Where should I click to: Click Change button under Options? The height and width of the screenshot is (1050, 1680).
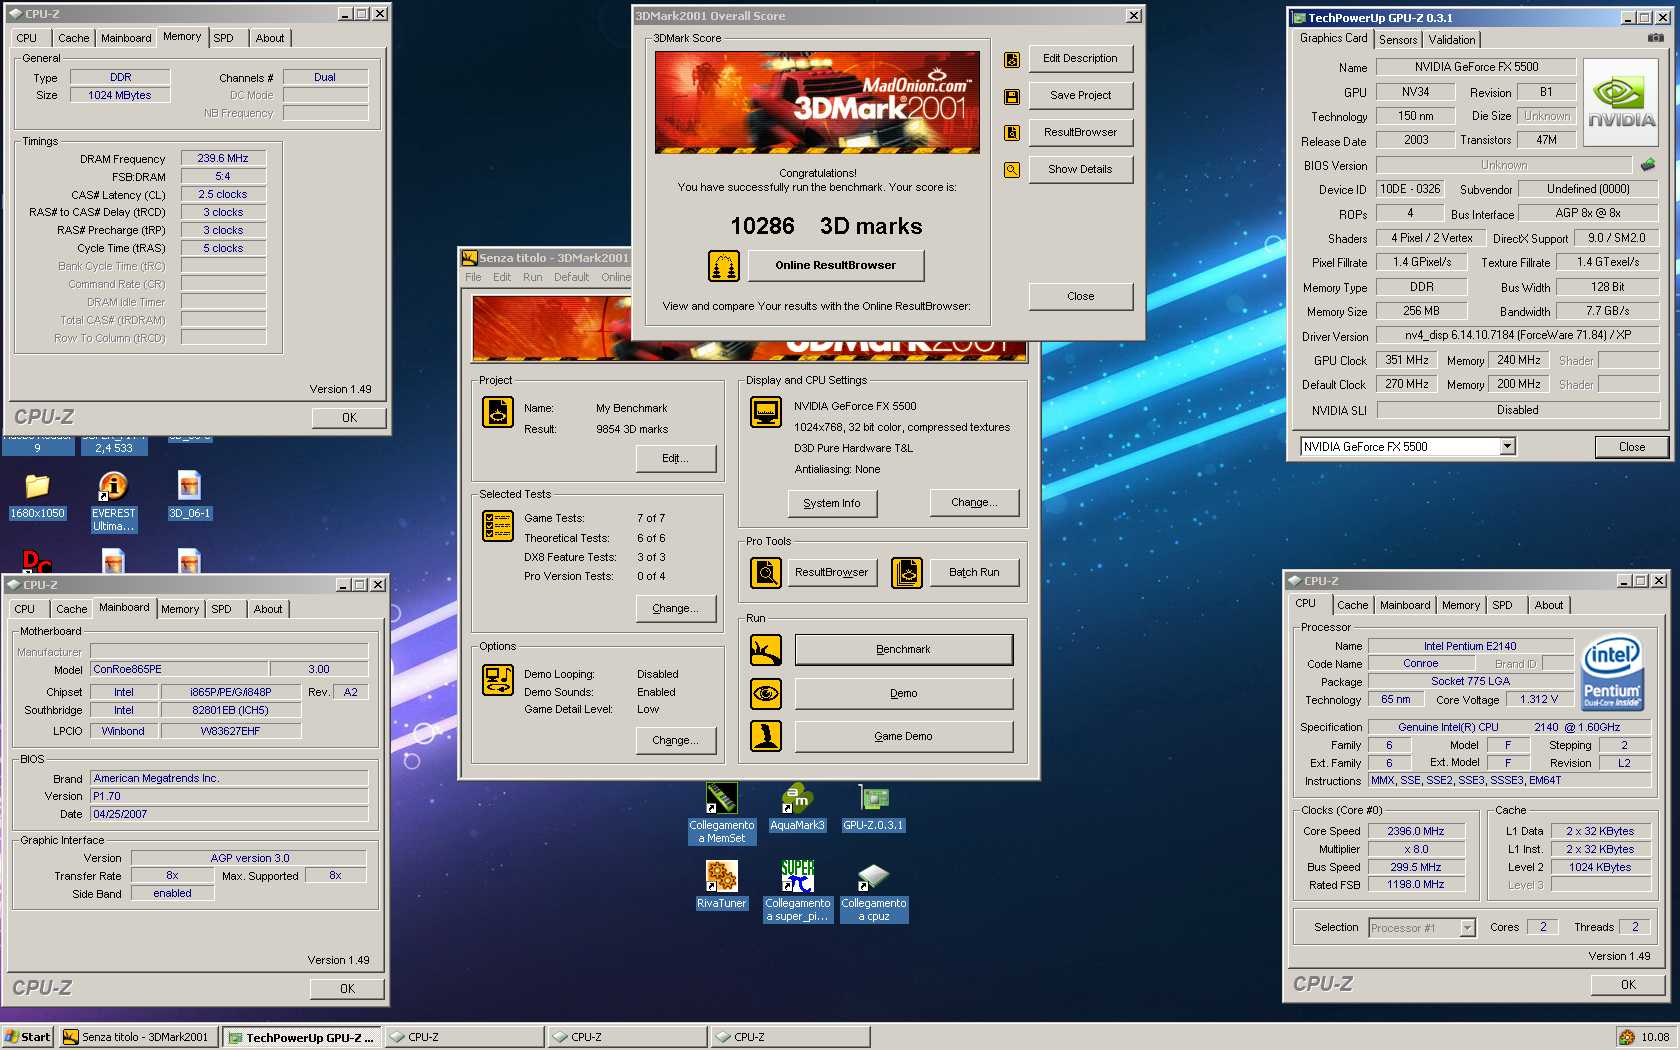[676, 740]
